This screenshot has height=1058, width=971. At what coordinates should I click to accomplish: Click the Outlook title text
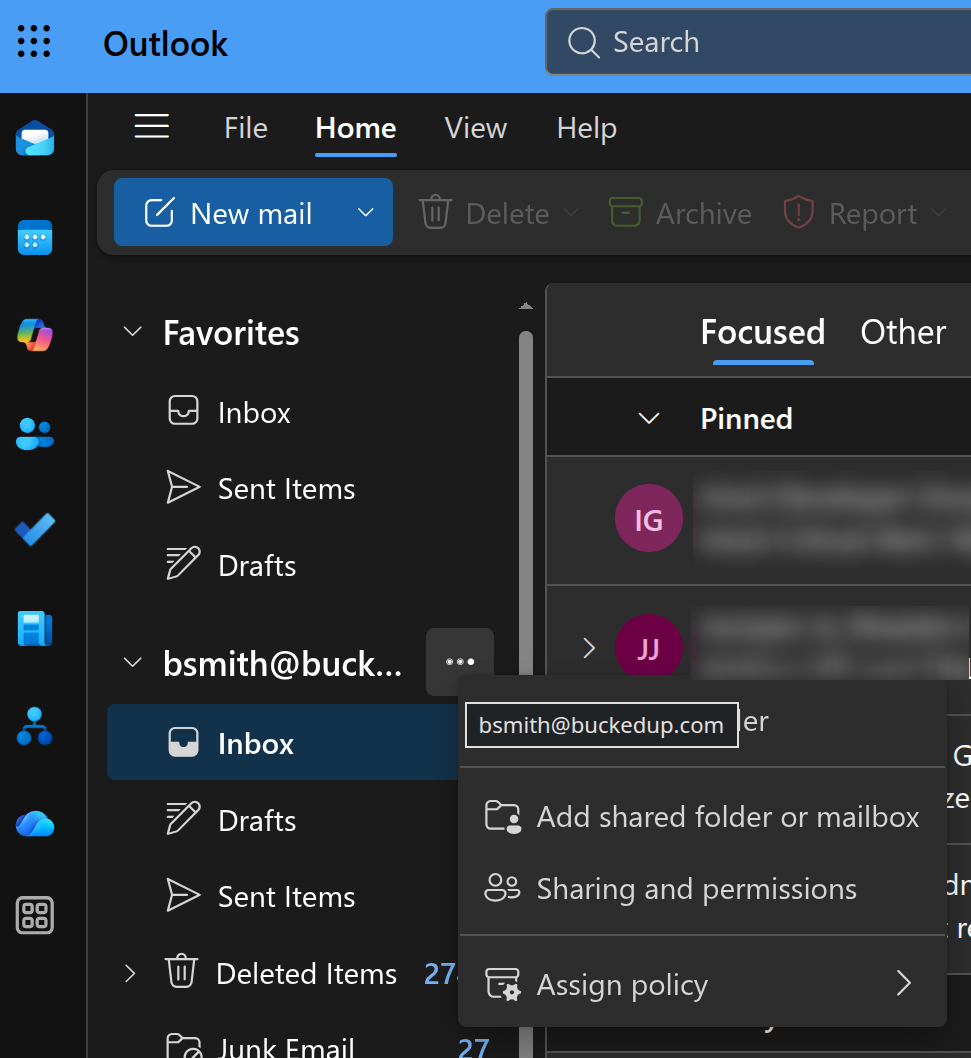(x=165, y=44)
